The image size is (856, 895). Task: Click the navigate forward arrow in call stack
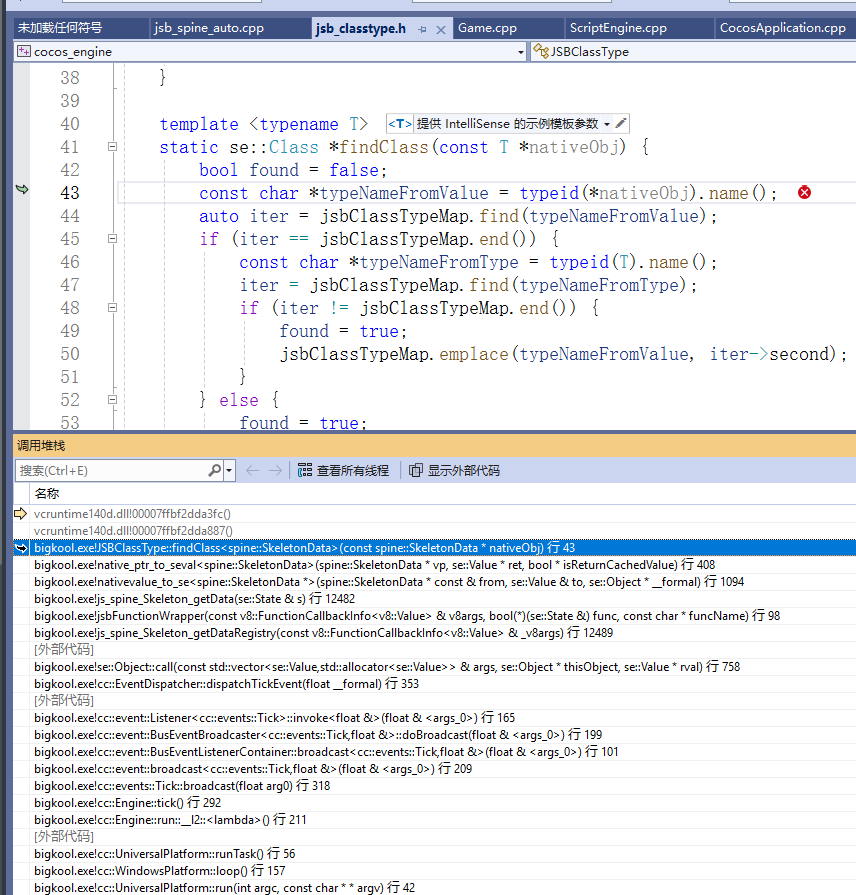pyautogui.click(x=276, y=470)
